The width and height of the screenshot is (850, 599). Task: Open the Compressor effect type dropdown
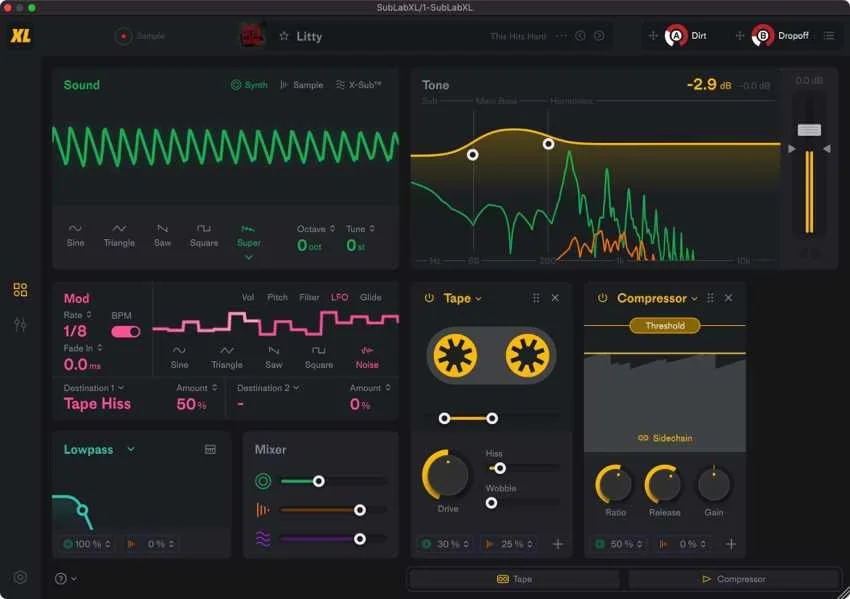pyautogui.click(x=657, y=298)
